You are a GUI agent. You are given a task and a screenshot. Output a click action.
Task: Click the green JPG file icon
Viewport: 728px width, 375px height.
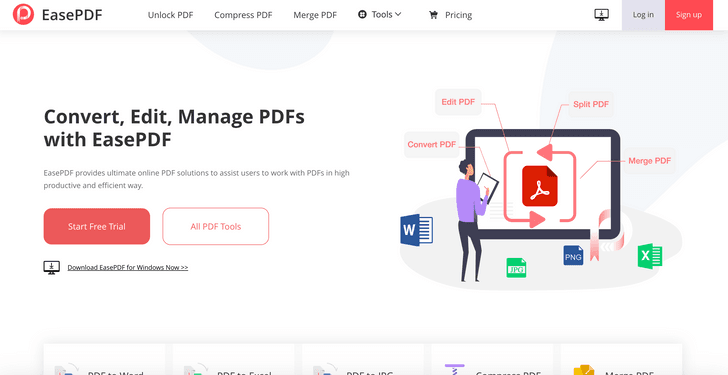[516, 268]
